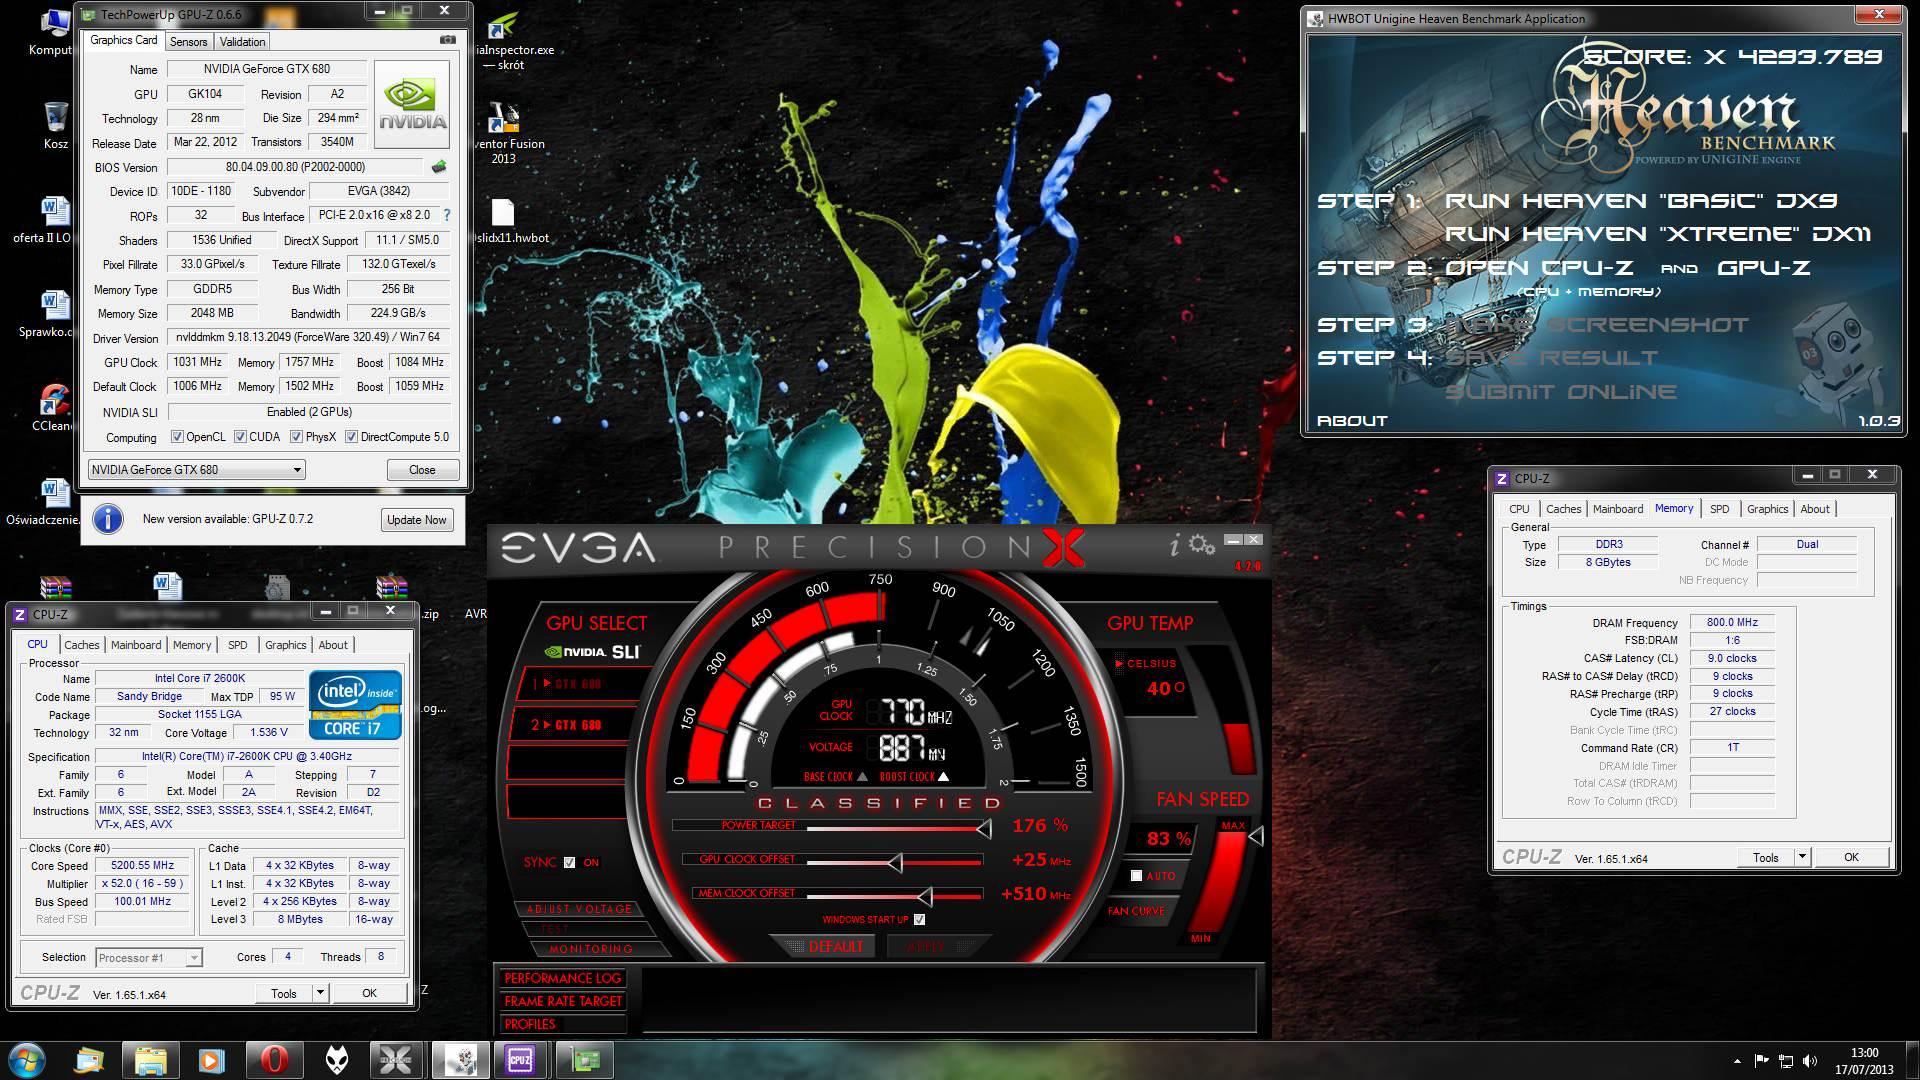This screenshot has height=1080, width=1920.
Task: Open the PERFORMANCE LOG panel
Action: click(563, 978)
